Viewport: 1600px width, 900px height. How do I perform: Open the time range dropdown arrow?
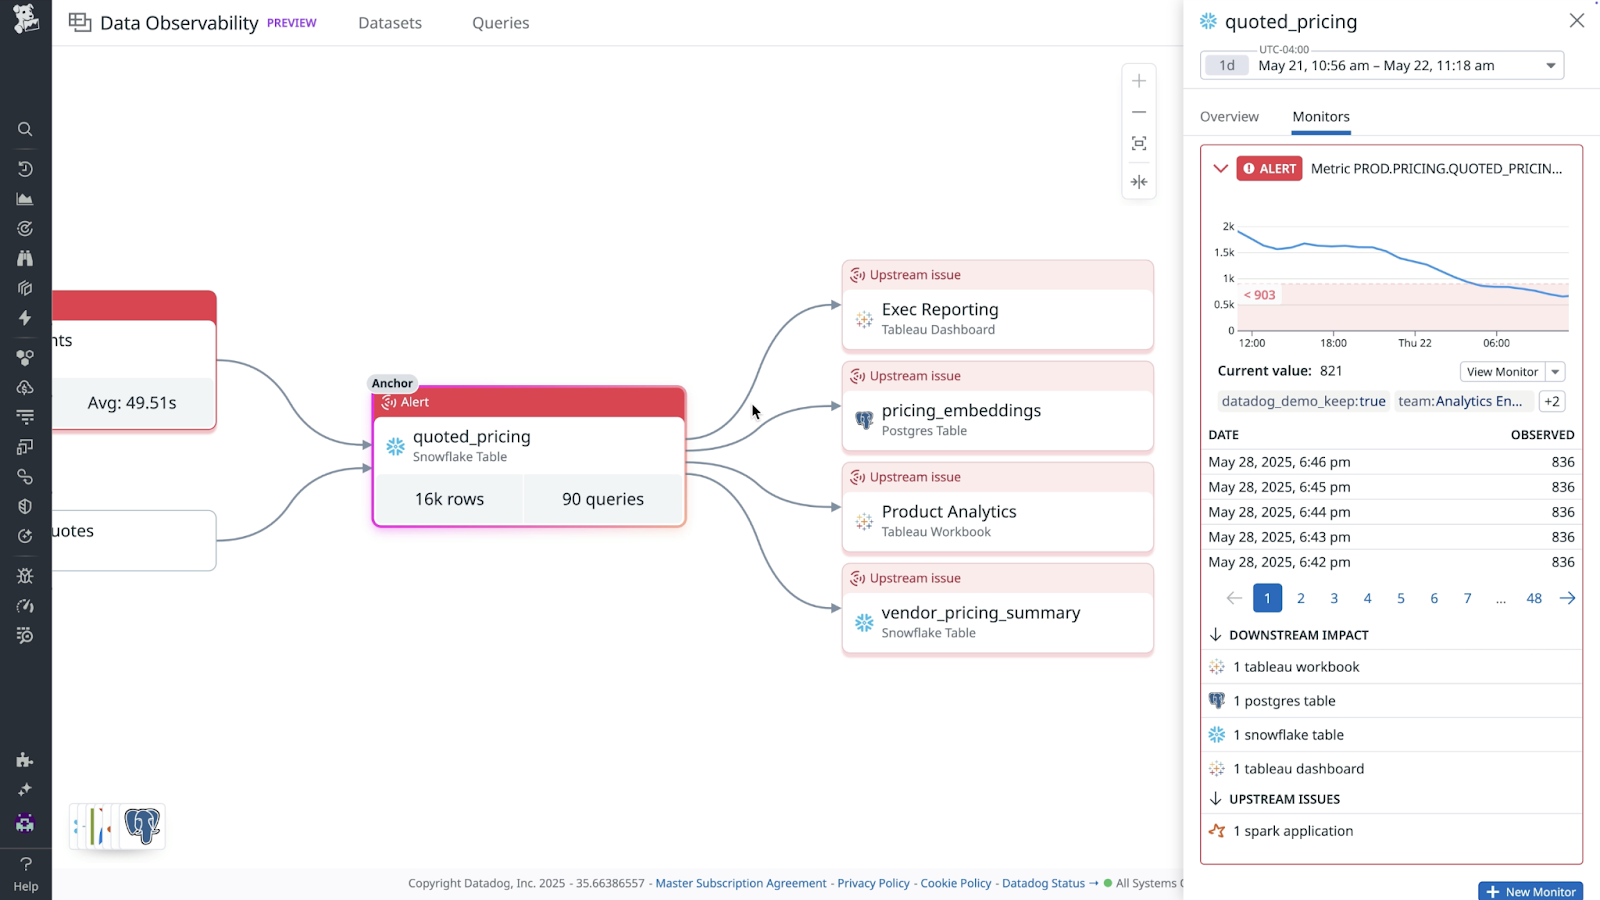tap(1551, 66)
